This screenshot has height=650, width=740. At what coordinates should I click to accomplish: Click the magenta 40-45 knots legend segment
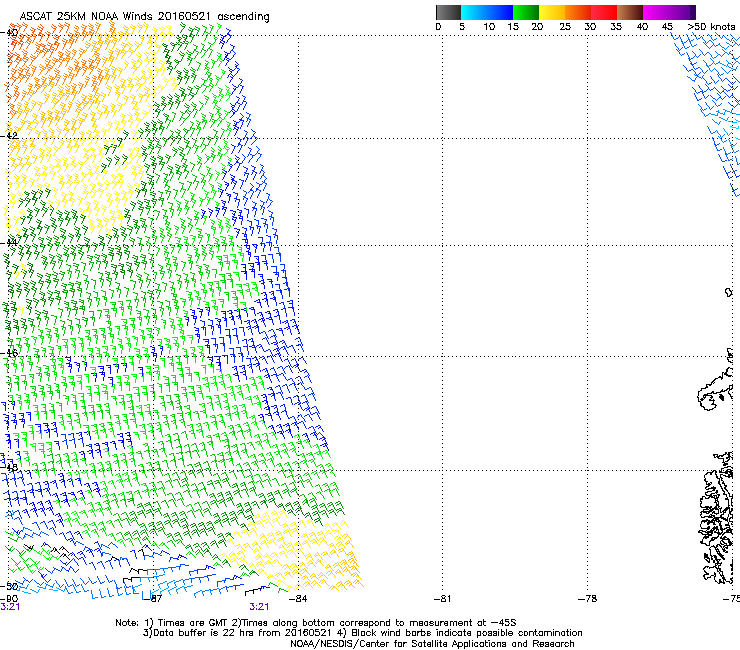[x=656, y=12]
